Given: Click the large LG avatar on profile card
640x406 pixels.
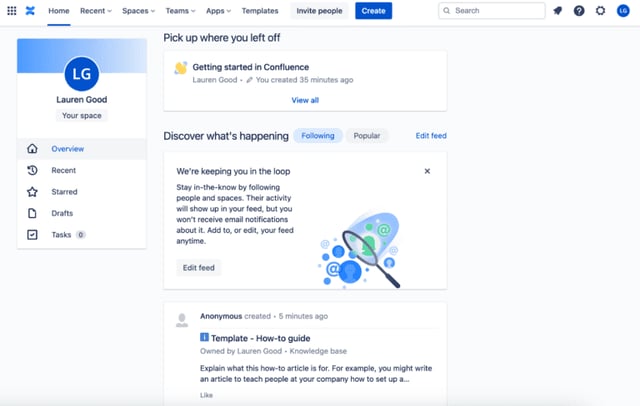Looking at the screenshot, I should click(82, 74).
